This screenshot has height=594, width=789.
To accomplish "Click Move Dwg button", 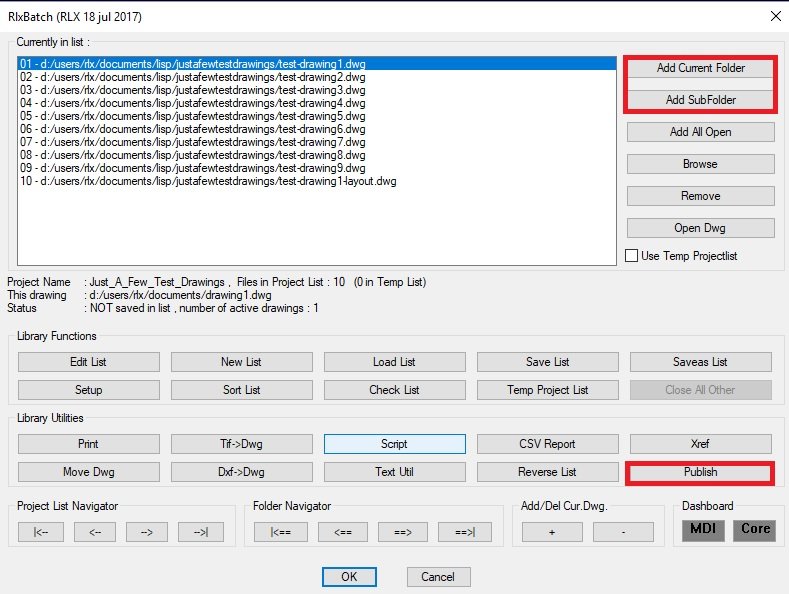I will pyautogui.click(x=89, y=472).
